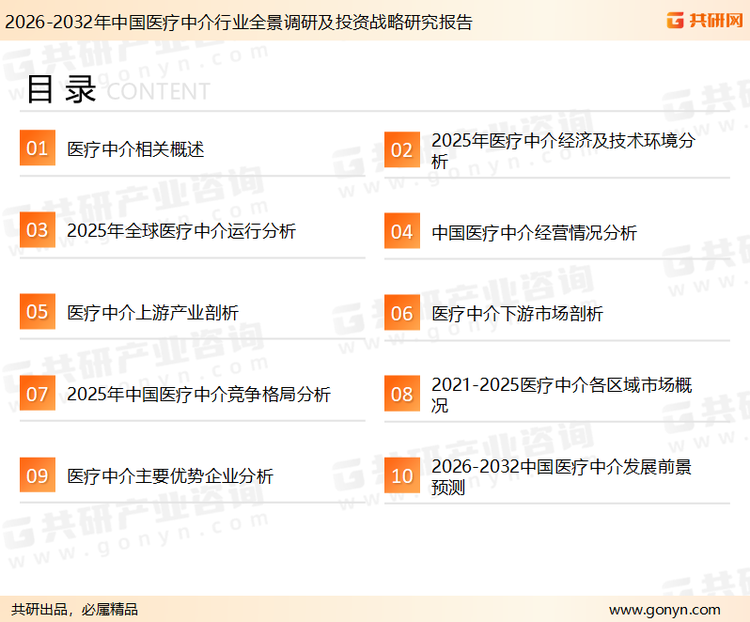The width and height of the screenshot is (750, 622).
Task: Open the www.gonyn.com footer link
Action: pos(664,610)
